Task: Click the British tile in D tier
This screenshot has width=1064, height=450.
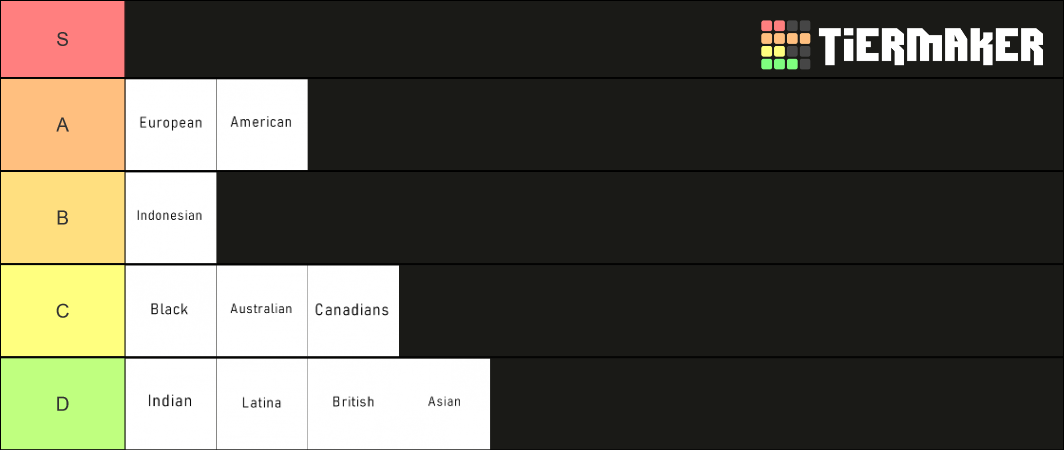Action: (x=353, y=403)
